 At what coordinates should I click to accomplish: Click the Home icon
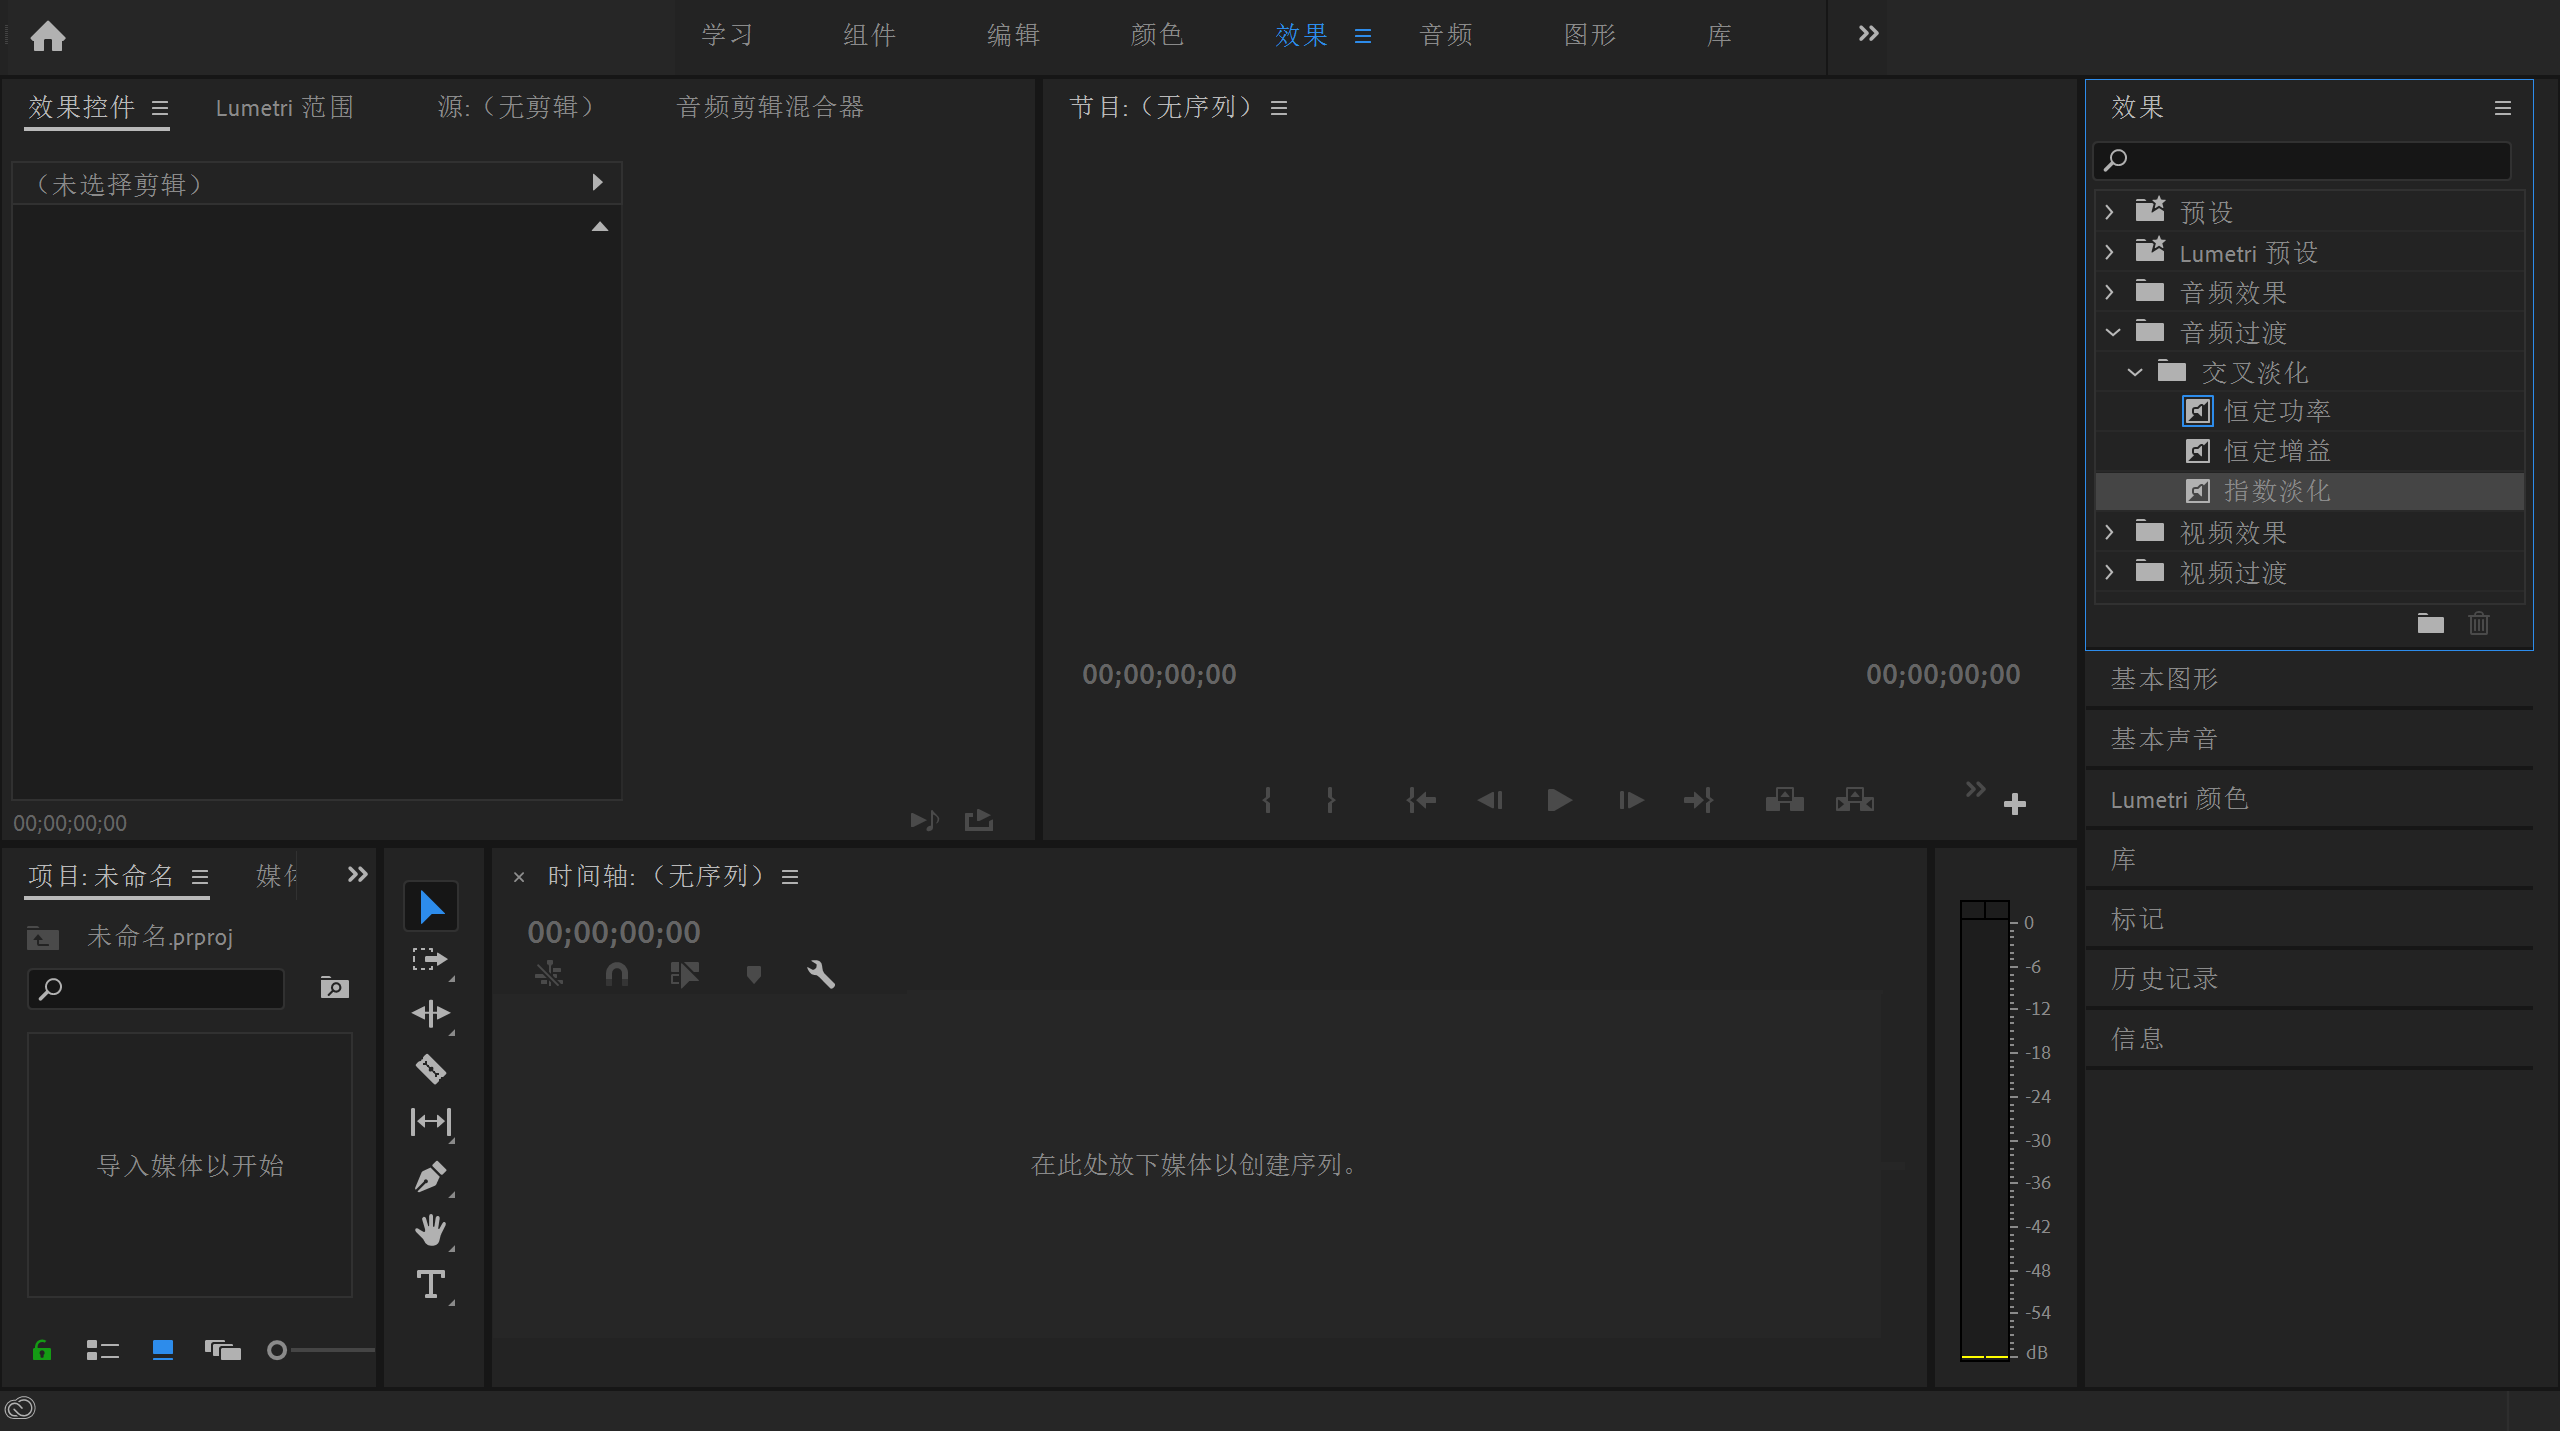click(48, 37)
